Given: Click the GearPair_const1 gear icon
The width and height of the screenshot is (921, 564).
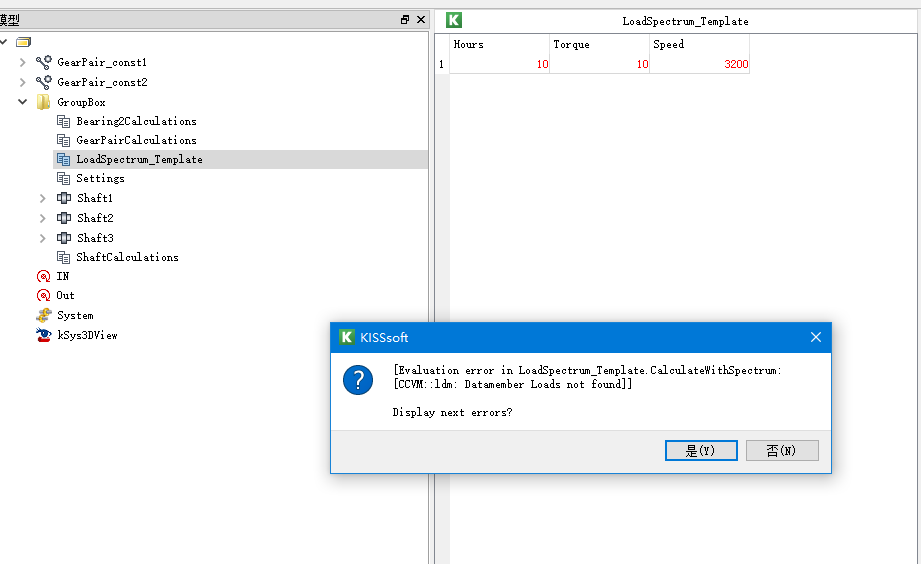Looking at the screenshot, I should click(x=43, y=62).
